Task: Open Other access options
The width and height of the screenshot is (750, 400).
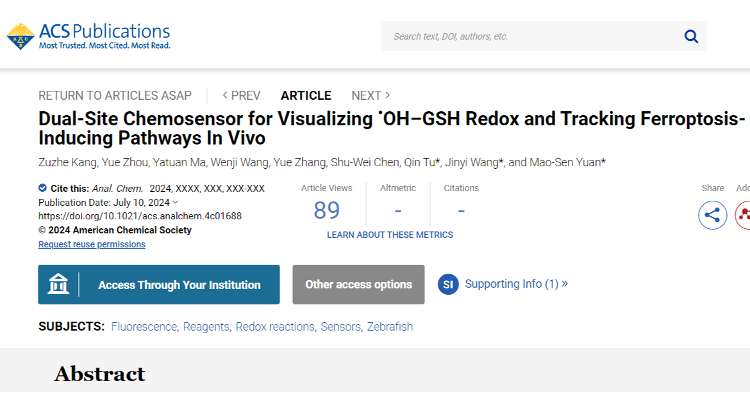Action: [359, 285]
